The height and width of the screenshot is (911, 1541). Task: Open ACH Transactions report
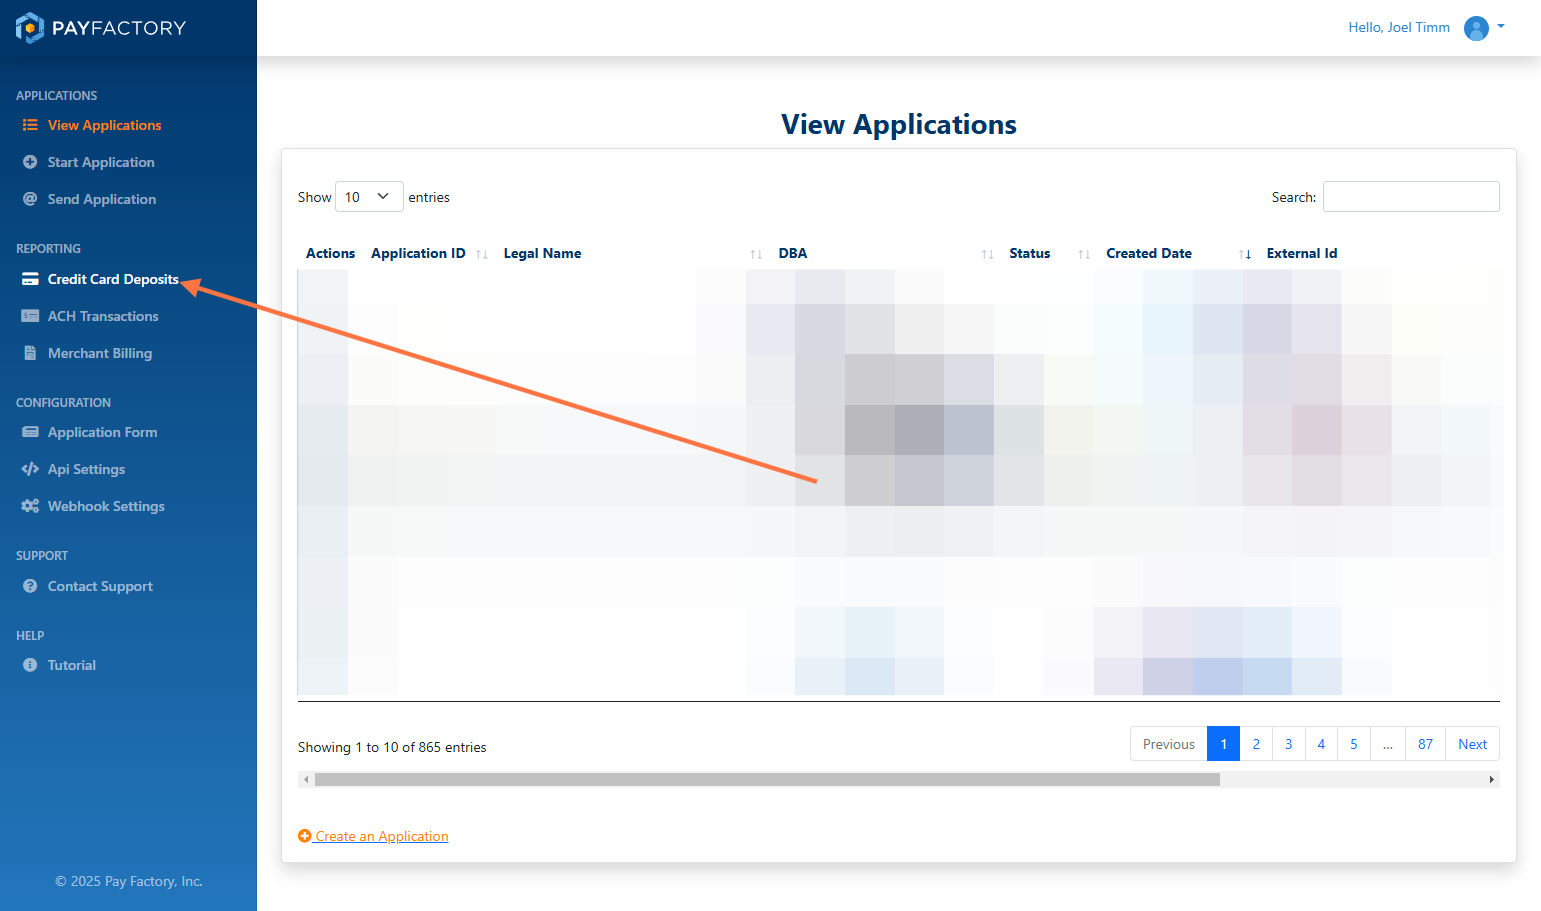pyautogui.click(x=103, y=316)
